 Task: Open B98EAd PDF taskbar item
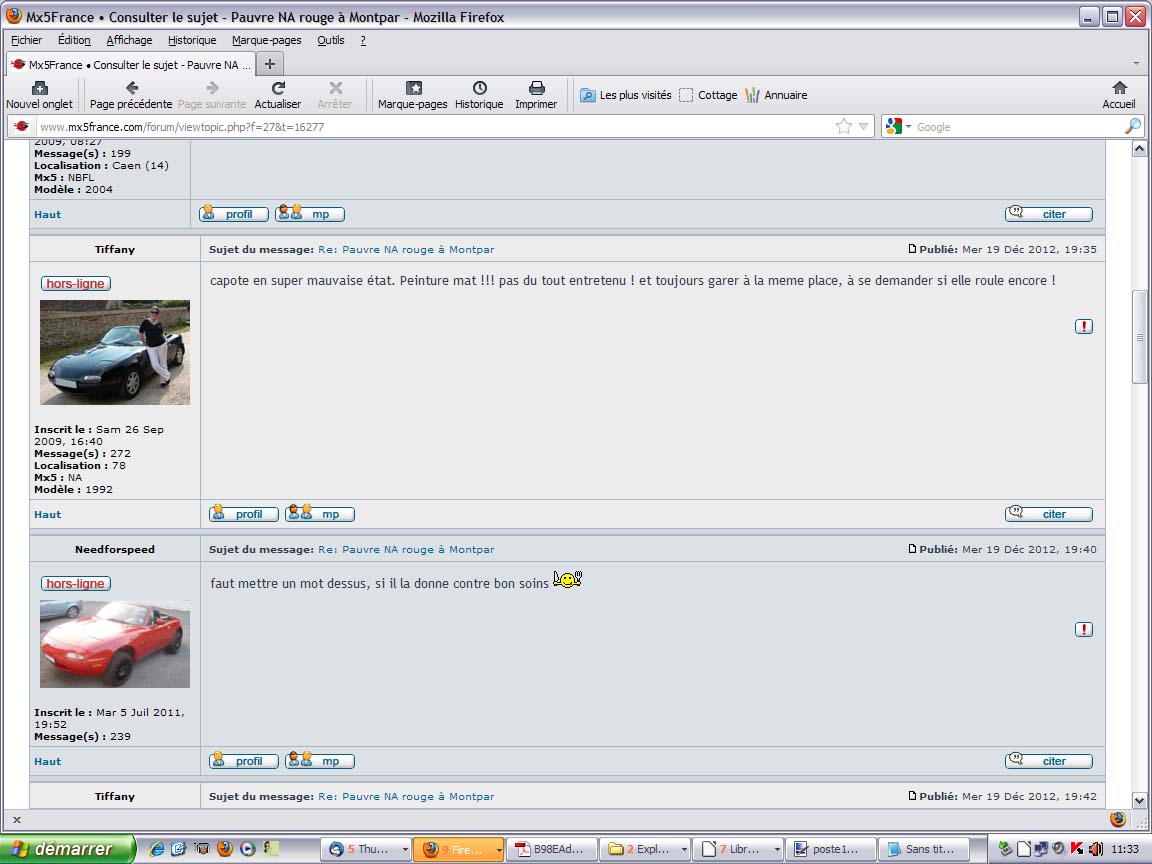(x=552, y=849)
